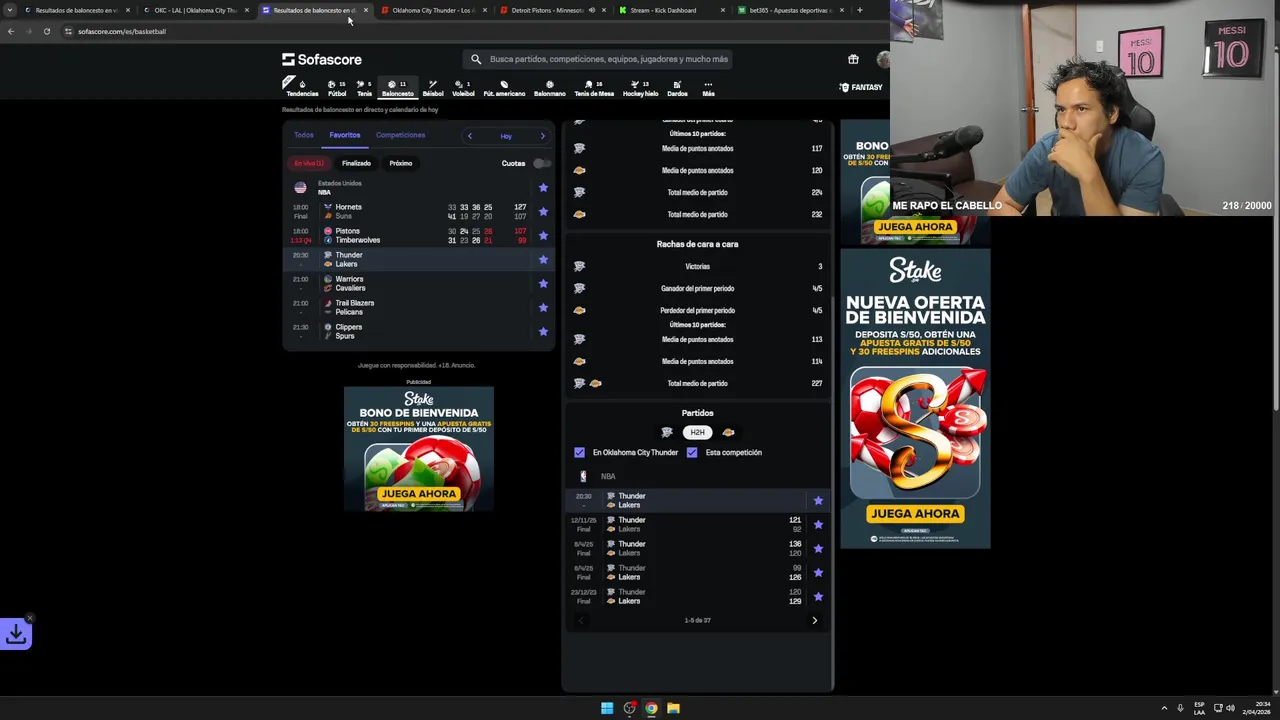
Task: Click the gift box icon in header
Action: pos(853,59)
